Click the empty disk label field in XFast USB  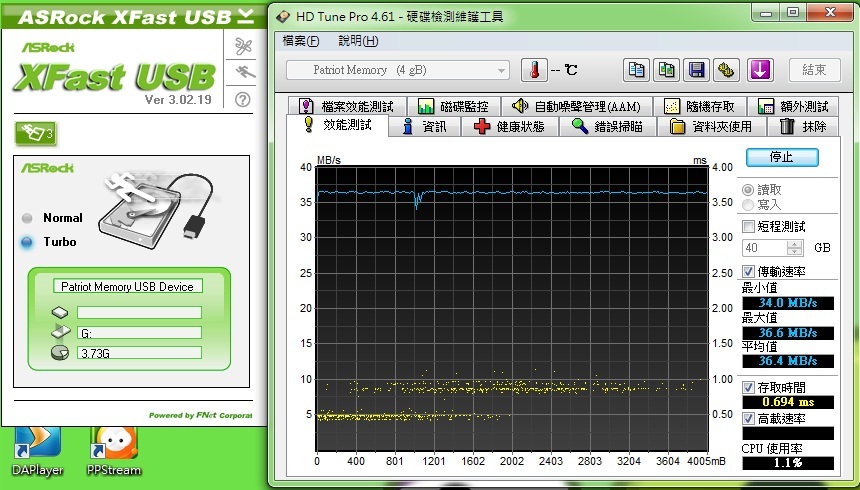pyautogui.click(x=139, y=313)
